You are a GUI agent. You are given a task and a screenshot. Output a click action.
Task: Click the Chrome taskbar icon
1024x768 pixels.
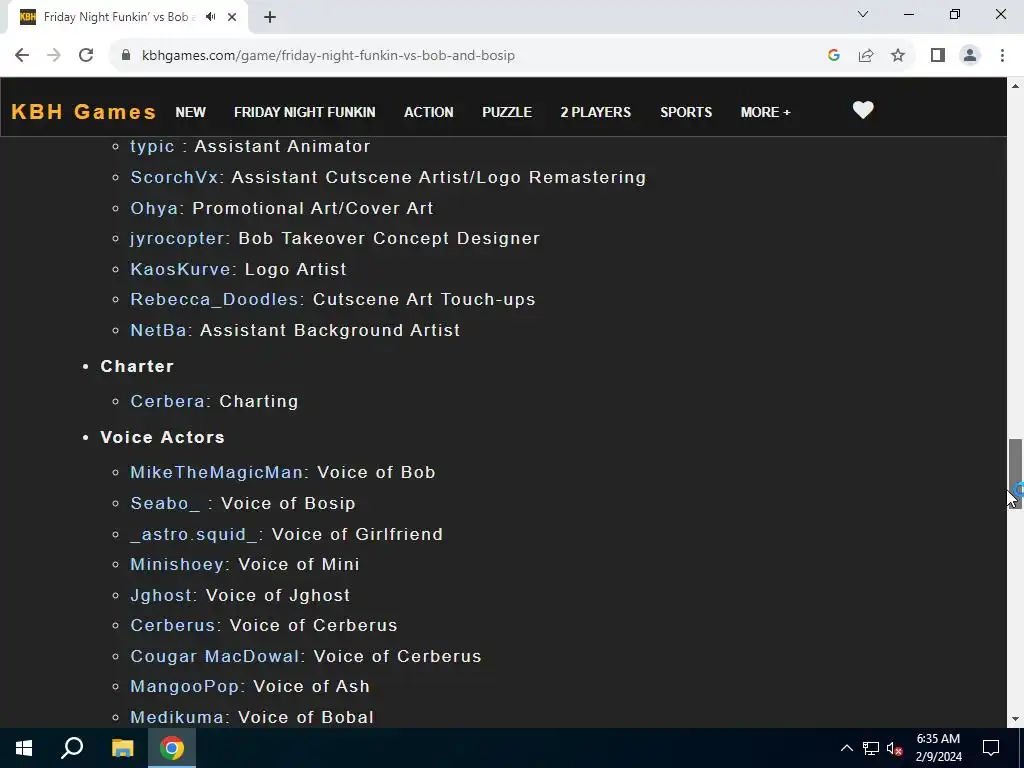pos(172,748)
